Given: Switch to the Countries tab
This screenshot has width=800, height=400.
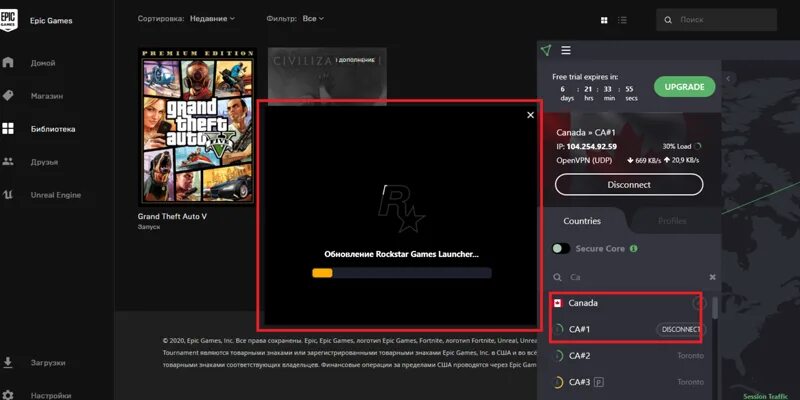Looking at the screenshot, I should click(x=582, y=221).
